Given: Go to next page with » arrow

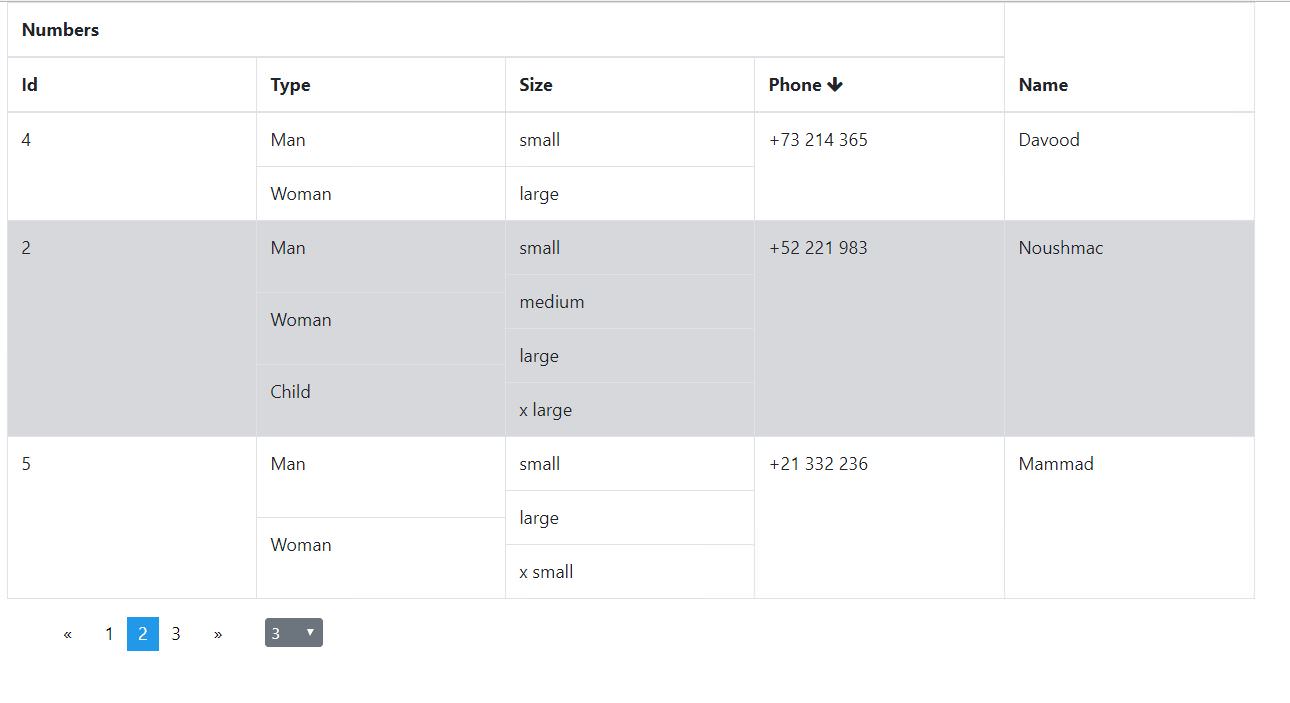Looking at the screenshot, I should 218,634.
